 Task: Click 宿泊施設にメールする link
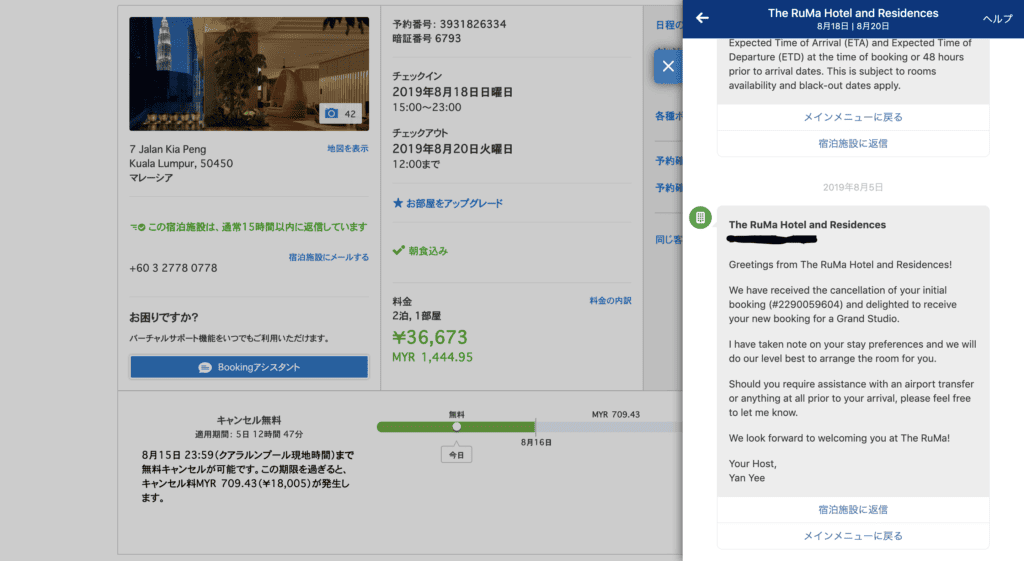(x=328, y=257)
